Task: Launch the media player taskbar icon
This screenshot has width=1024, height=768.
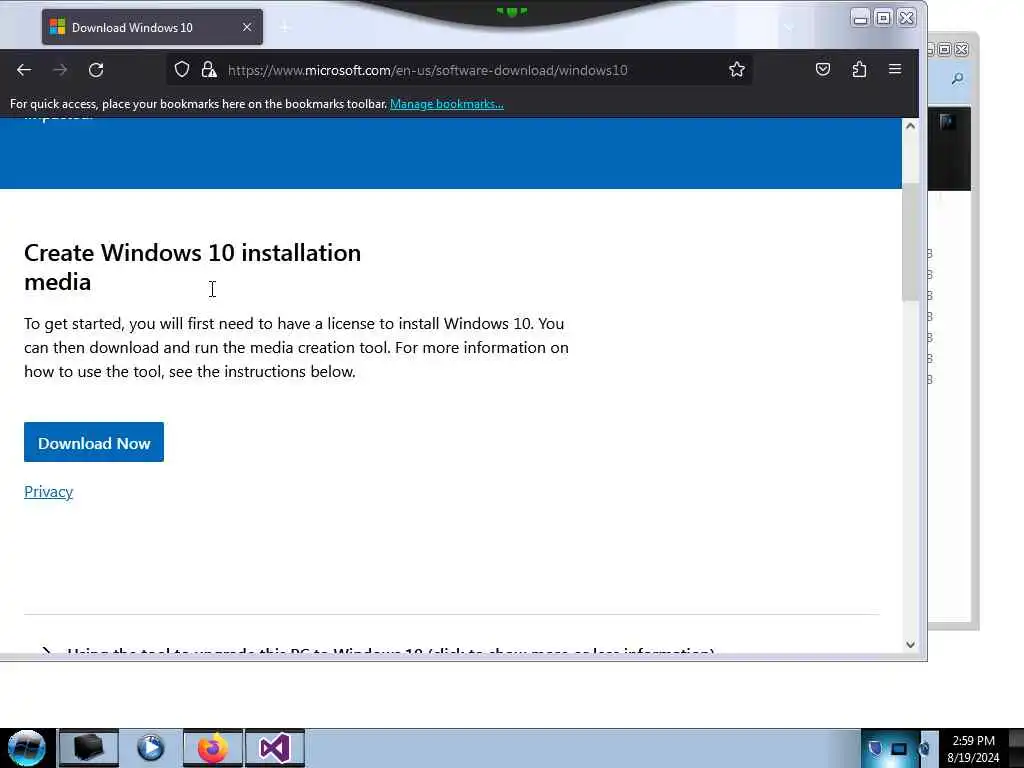Action: click(150, 748)
